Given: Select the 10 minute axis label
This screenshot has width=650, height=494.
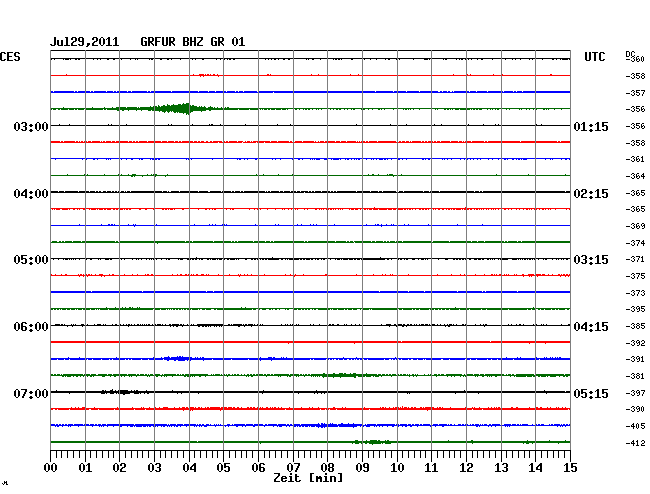Looking at the screenshot, I should [397, 468].
